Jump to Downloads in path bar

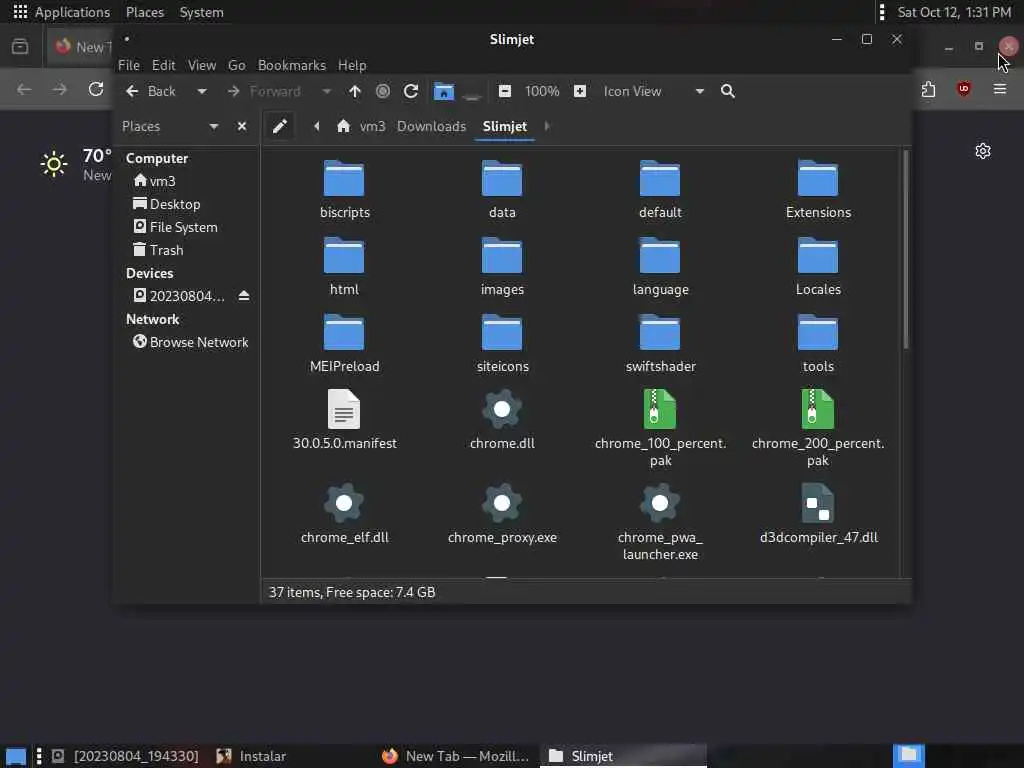point(432,126)
